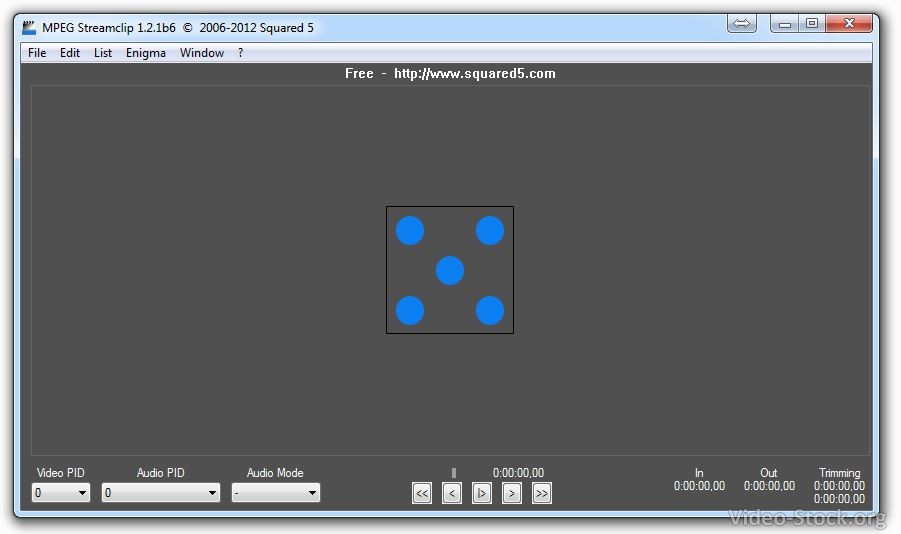Click the Audio Mode label
Screen dimensions: 901x534
(275, 472)
